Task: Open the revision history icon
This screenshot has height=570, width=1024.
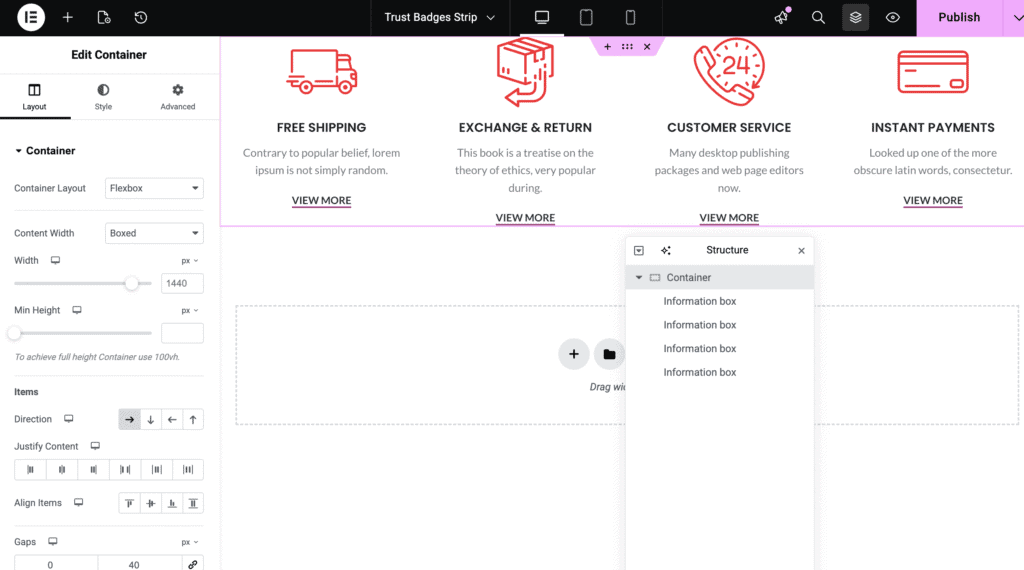Action: pos(140,18)
